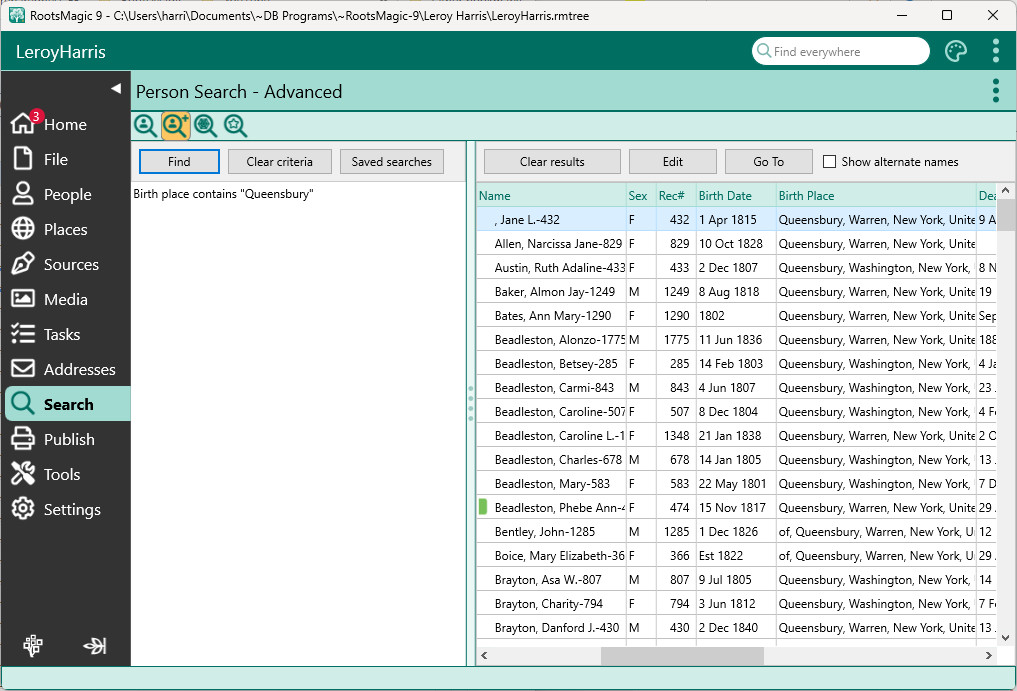The image size is (1017, 691).
Task: Select the basic Person Search icon
Action: click(145, 125)
